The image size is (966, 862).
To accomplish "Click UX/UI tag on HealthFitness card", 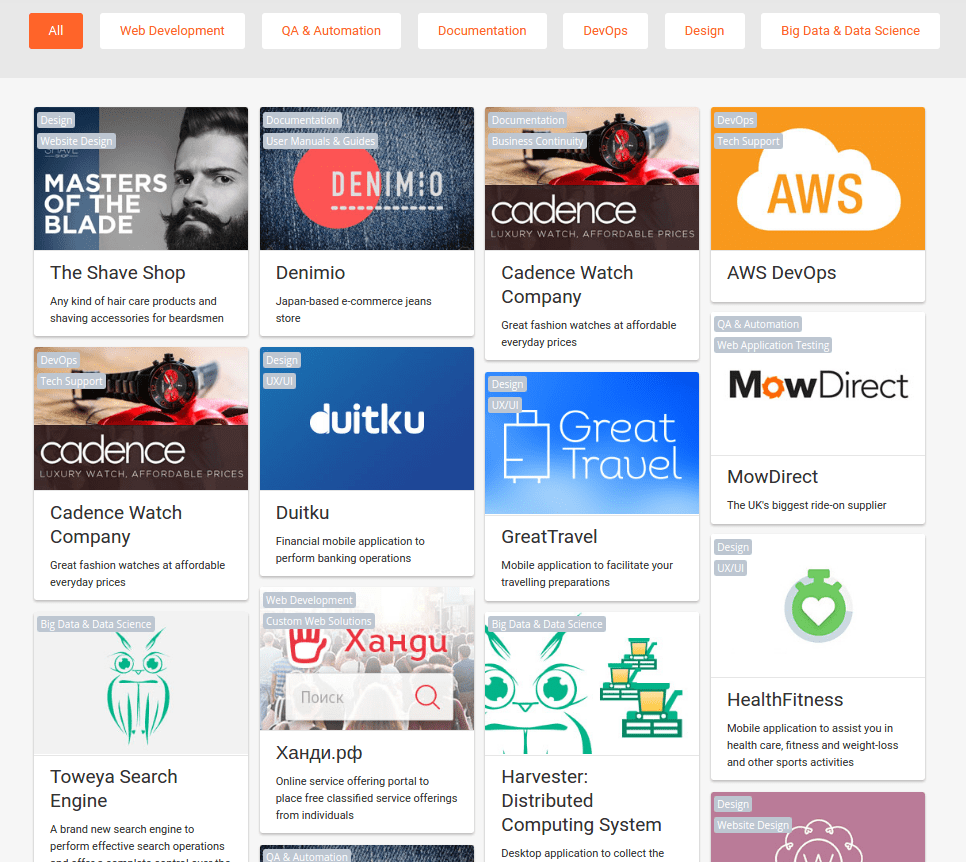I will tap(731, 568).
